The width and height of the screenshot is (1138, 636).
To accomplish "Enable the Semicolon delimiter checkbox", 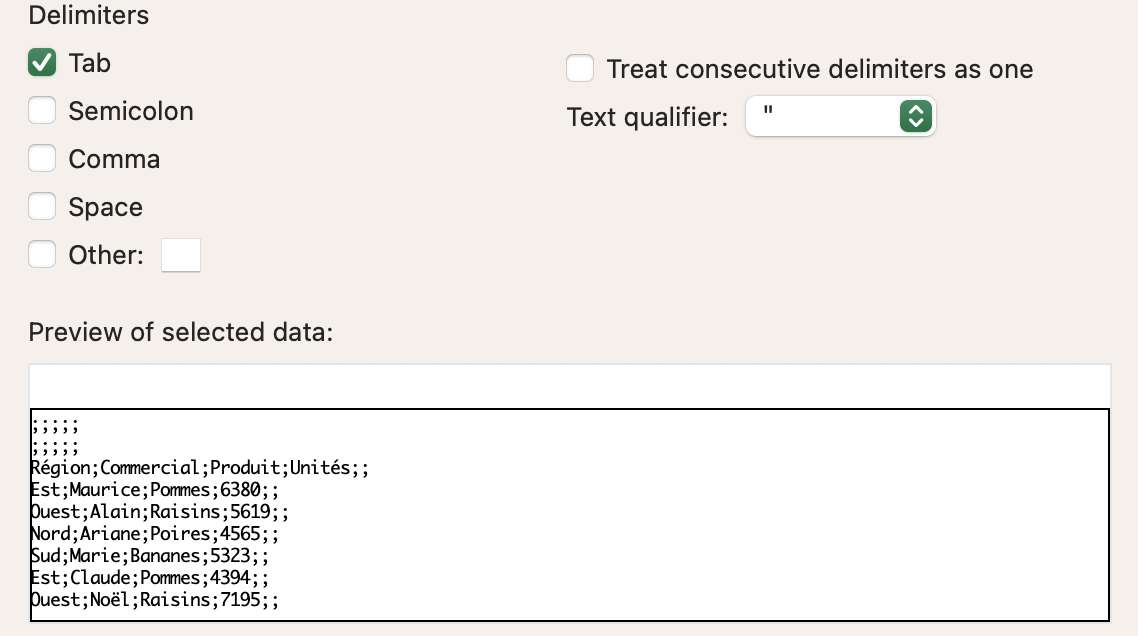I will tap(42, 111).
